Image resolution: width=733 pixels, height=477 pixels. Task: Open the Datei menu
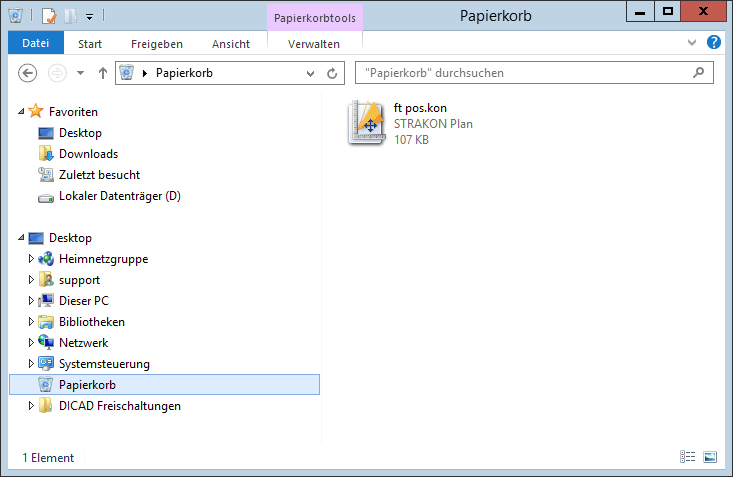36,43
